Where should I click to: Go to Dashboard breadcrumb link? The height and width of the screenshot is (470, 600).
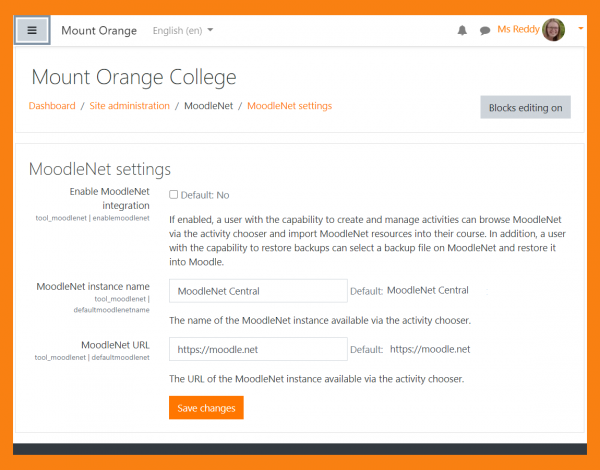click(x=52, y=106)
